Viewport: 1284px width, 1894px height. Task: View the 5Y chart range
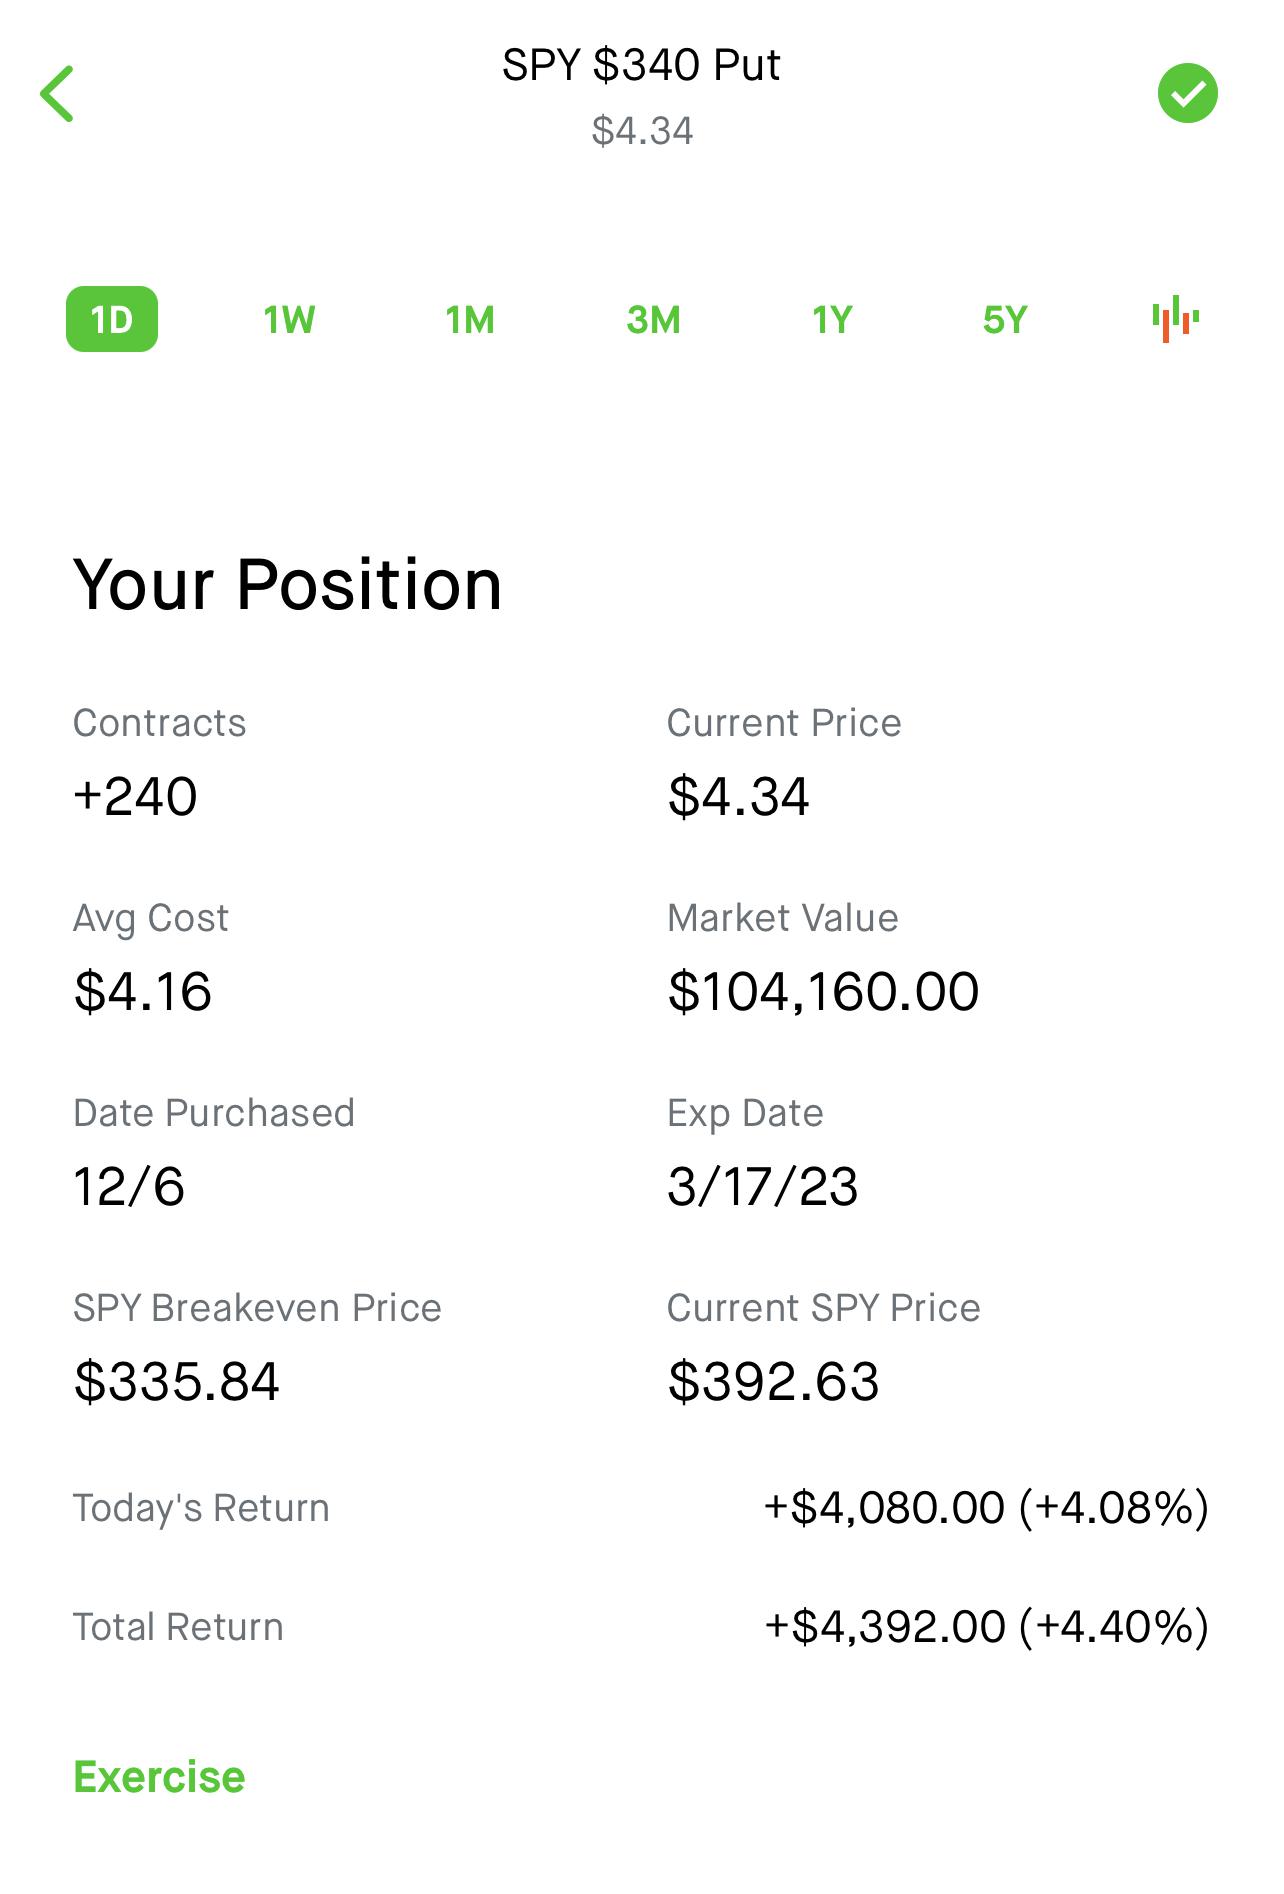pyautogui.click(x=1005, y=320)
